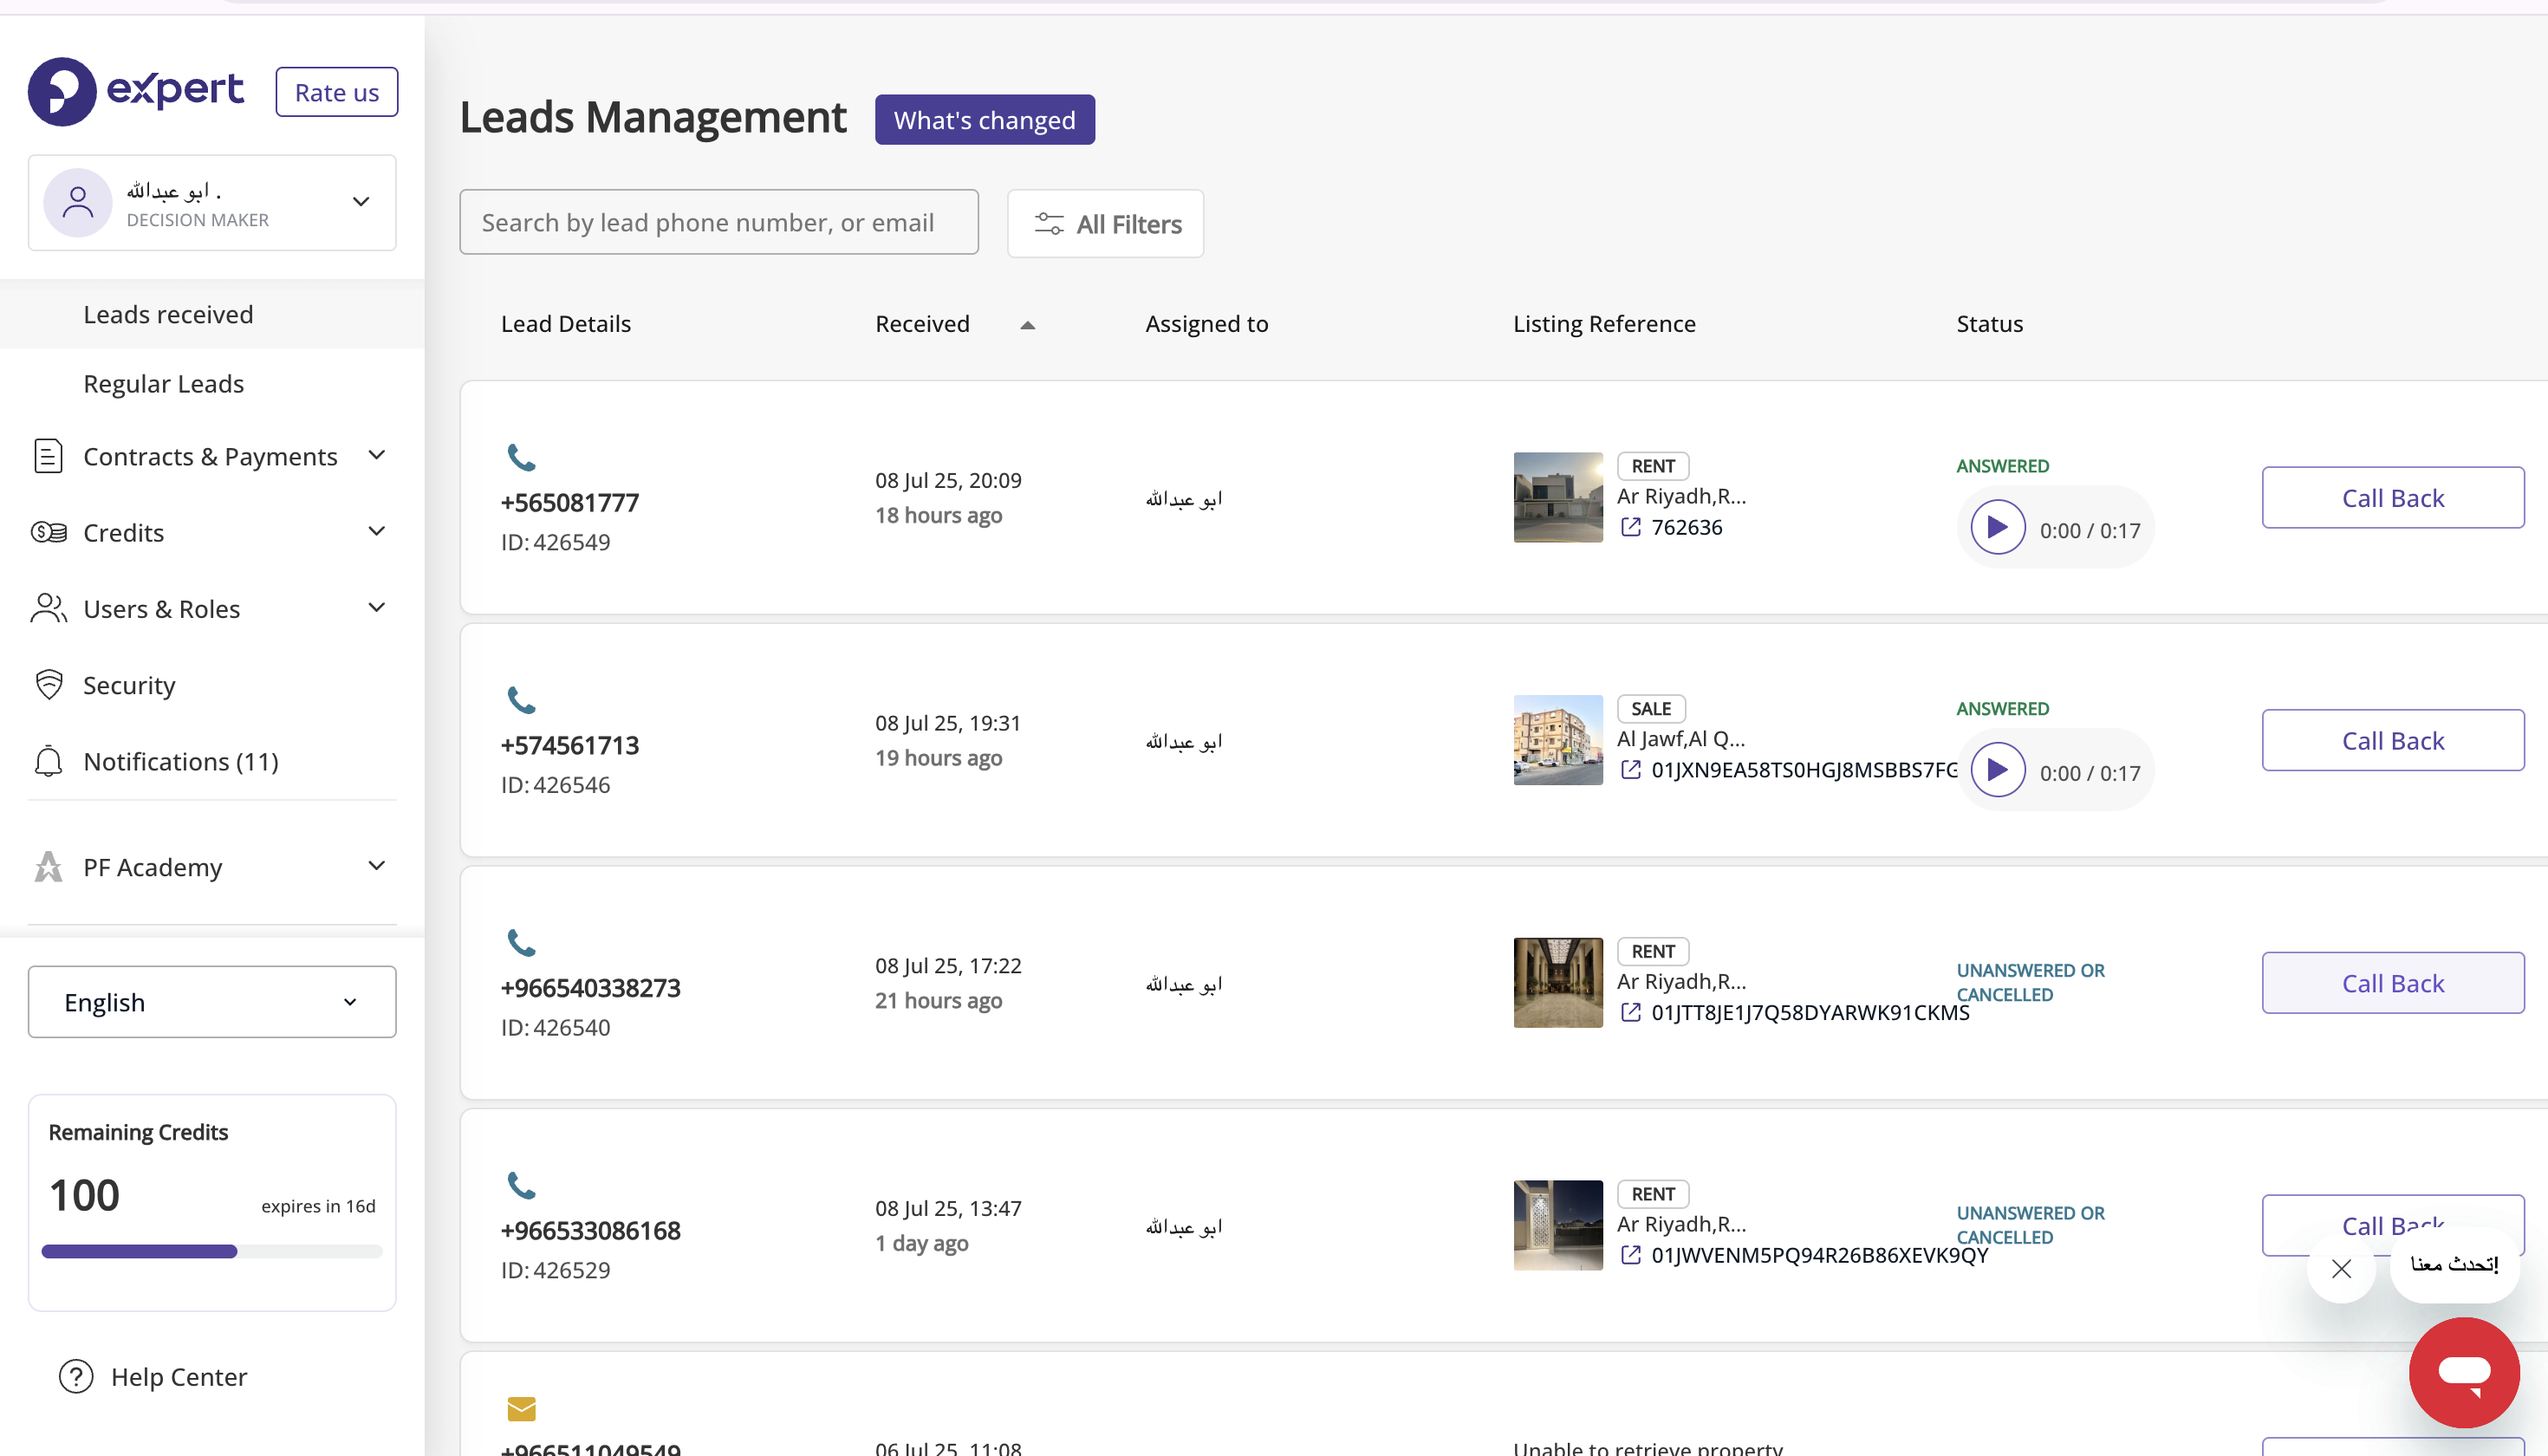Click the ANSWERED status for lead 426549

coord(2002,466)
